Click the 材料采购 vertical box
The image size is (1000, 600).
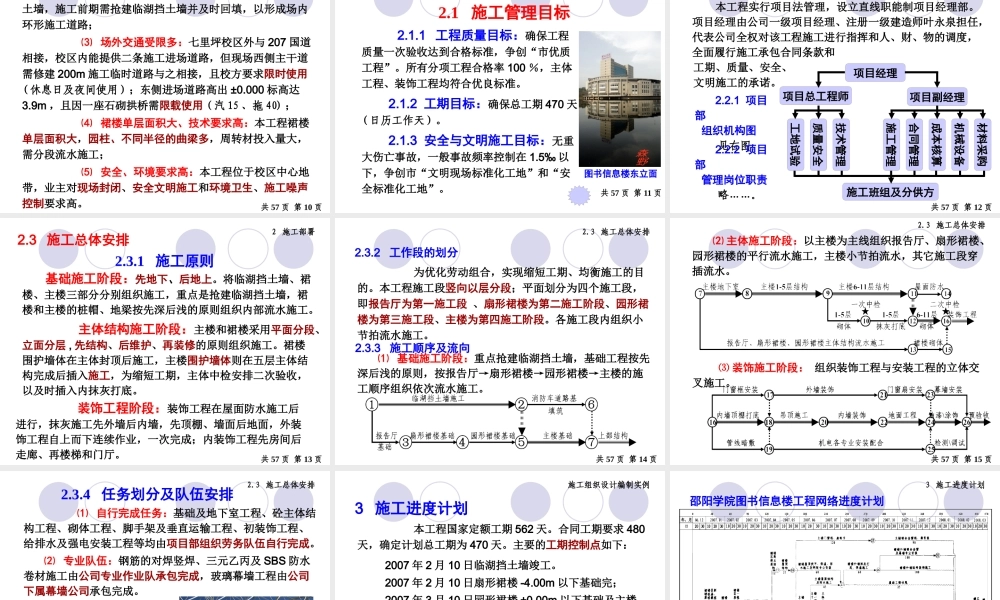click(982, 144)
